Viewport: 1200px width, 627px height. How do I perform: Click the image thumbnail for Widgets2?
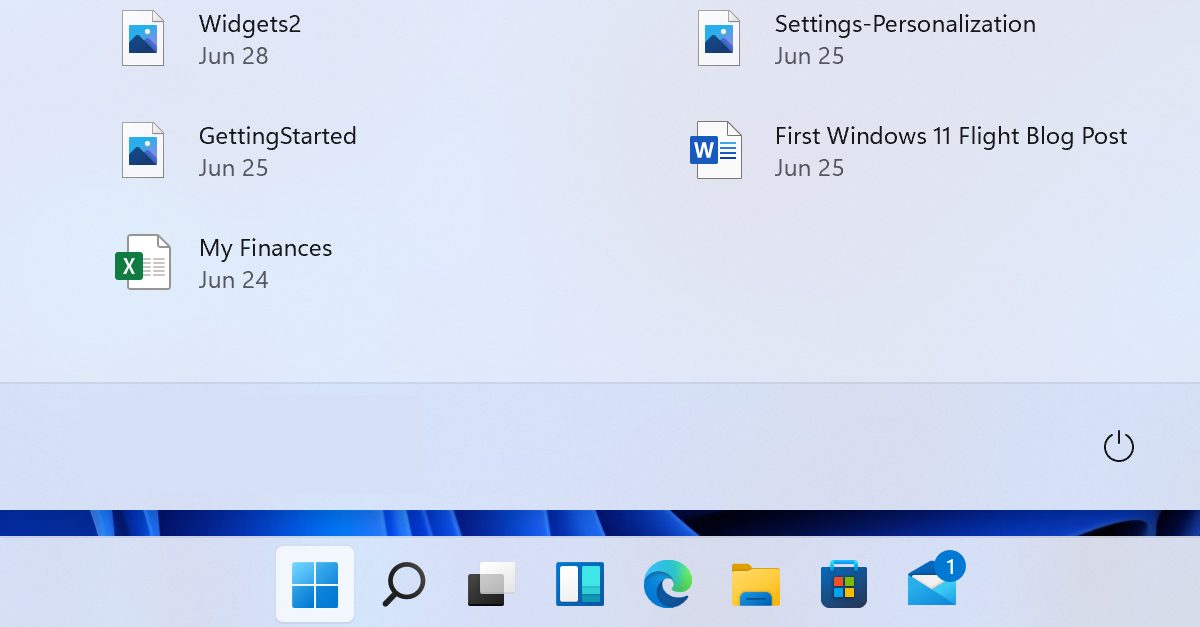point(142,38)
